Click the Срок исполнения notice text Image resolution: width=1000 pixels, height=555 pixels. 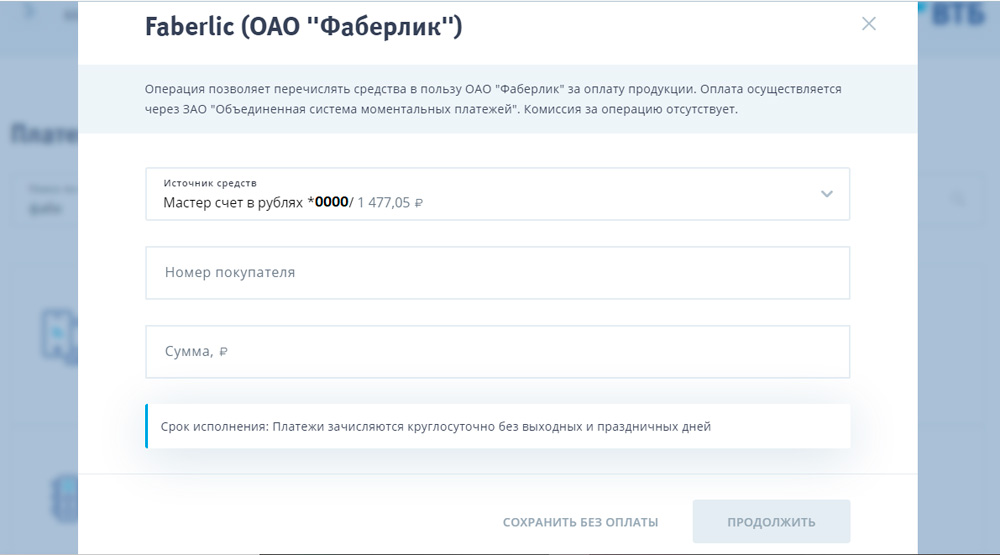pos(436,426)
